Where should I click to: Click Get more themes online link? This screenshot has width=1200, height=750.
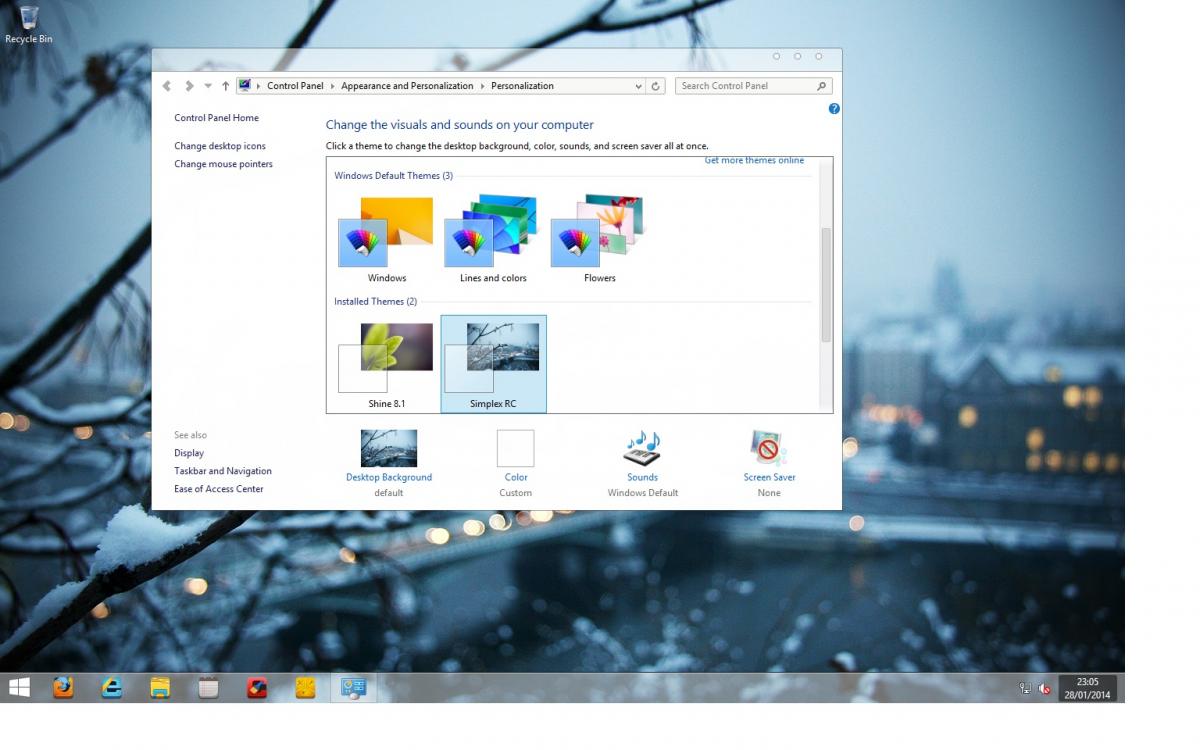[x=754, y=161]
